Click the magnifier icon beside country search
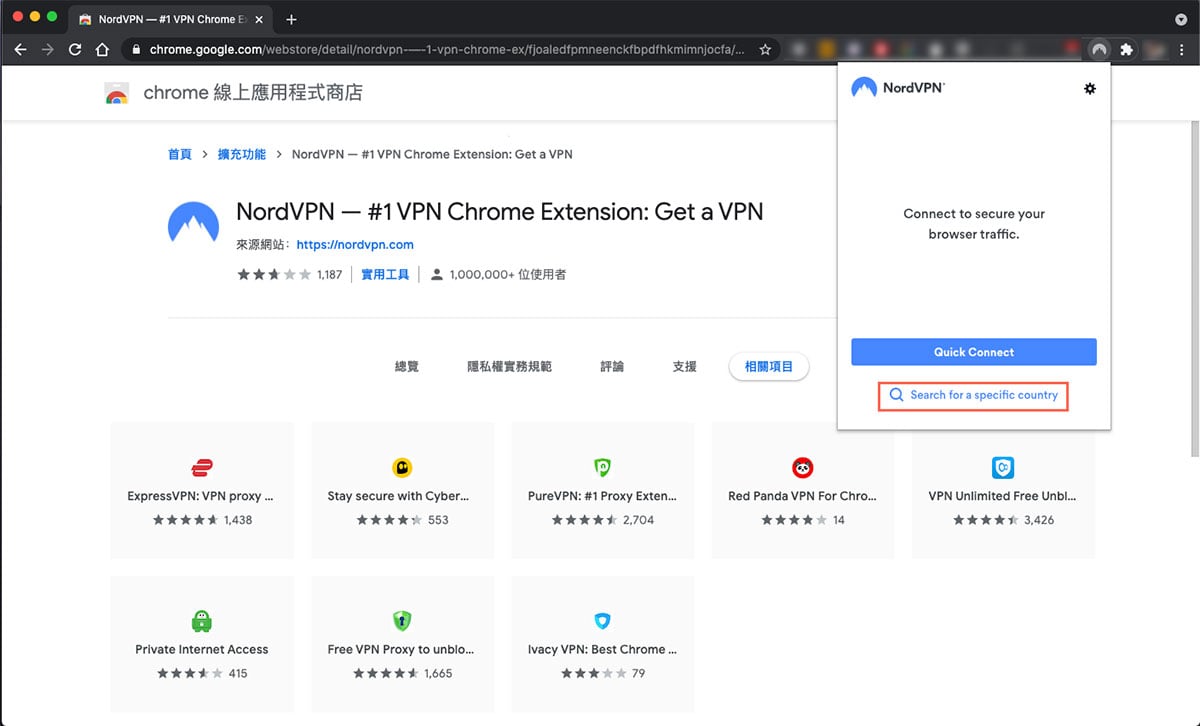 tap(896, 395)
